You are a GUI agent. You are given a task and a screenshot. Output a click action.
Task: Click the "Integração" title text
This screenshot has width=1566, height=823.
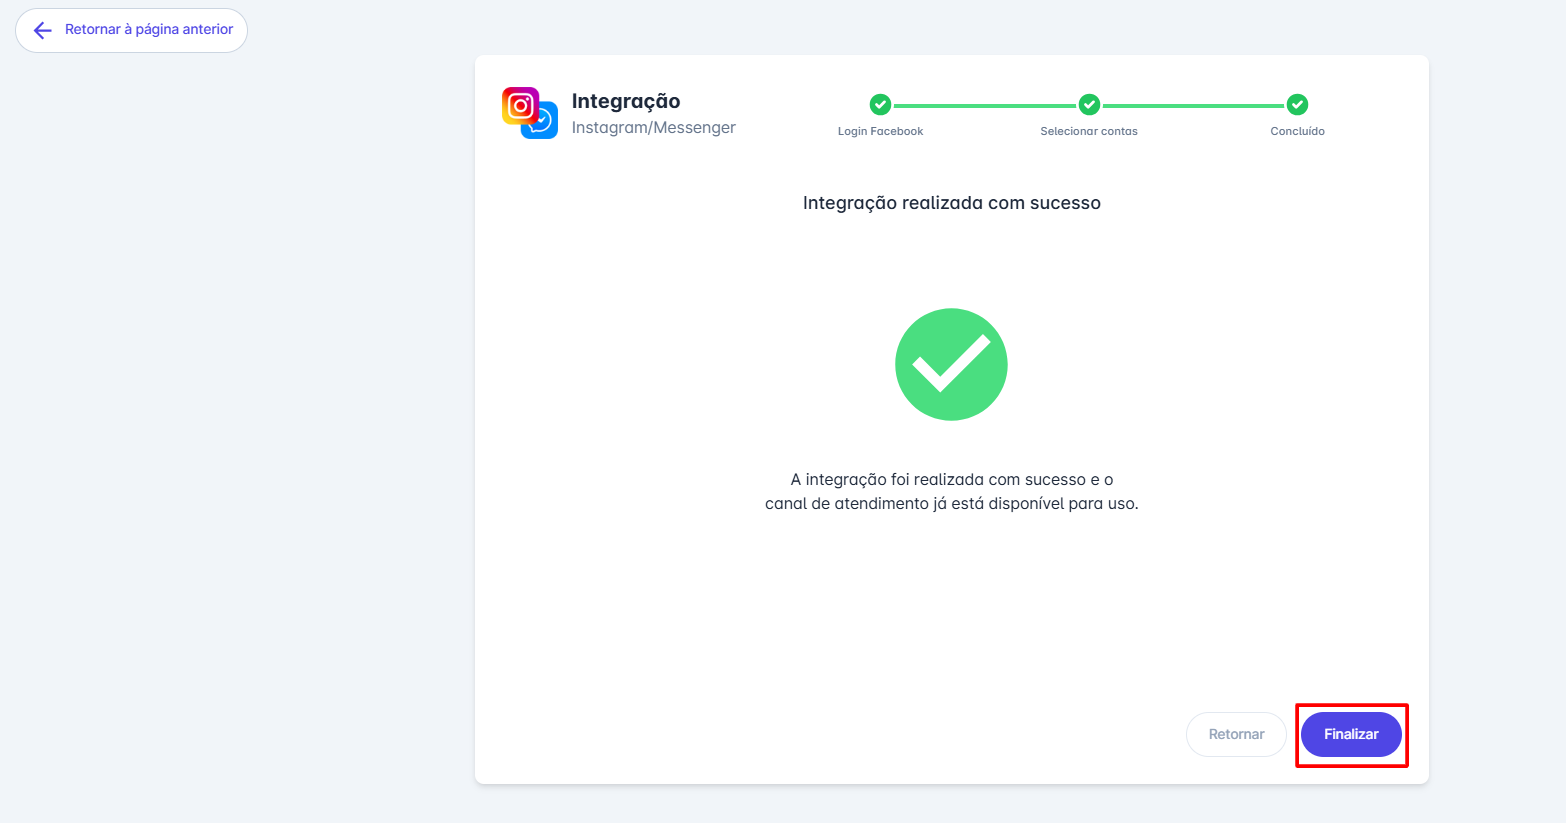tap(626, 101)
